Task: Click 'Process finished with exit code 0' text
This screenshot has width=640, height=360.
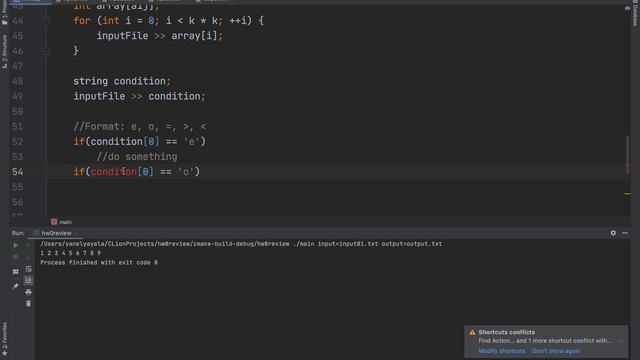Action: click(x=99, y=262)
